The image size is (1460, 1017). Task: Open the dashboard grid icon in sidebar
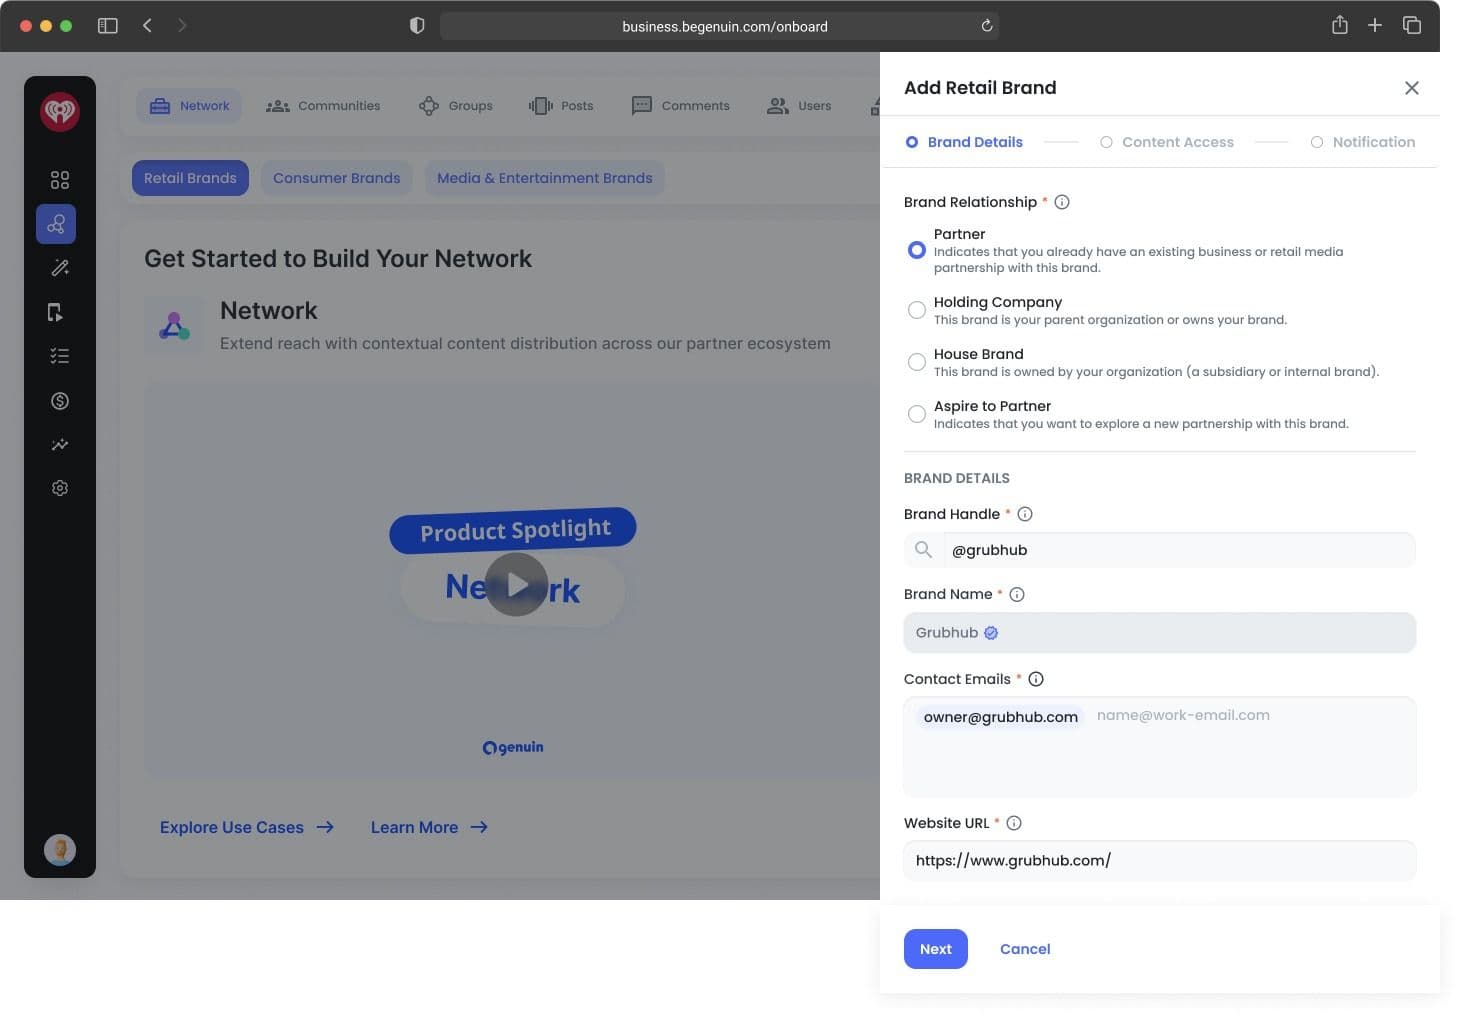pos(60,180)
